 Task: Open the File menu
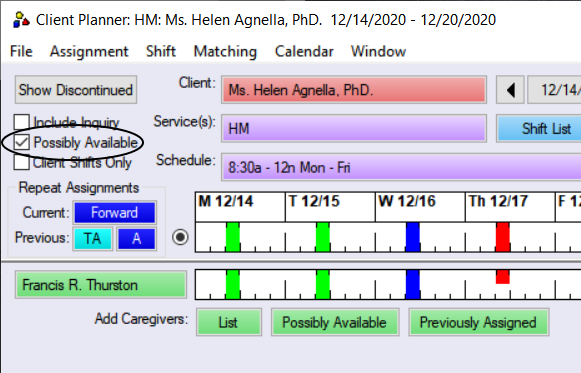(x=21, y=51)
